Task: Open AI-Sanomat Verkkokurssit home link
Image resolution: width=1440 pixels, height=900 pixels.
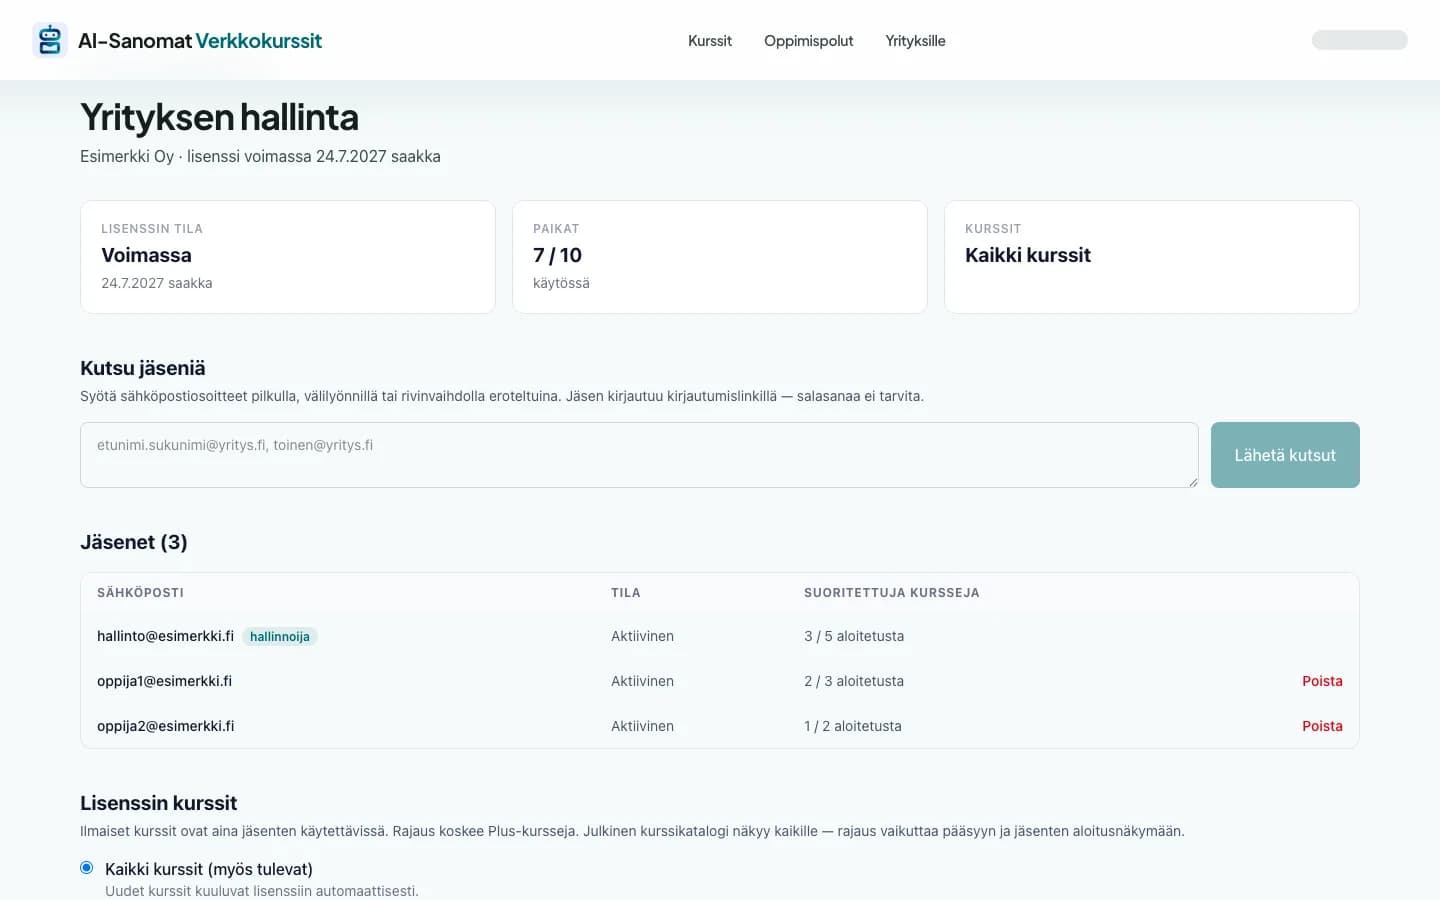Action: (177, 40)
